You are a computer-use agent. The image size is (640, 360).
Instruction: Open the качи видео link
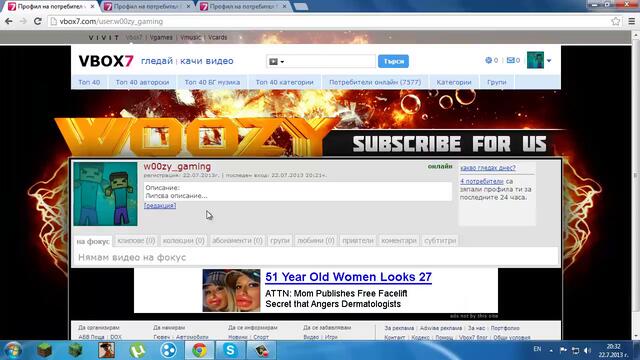[207, 61]
